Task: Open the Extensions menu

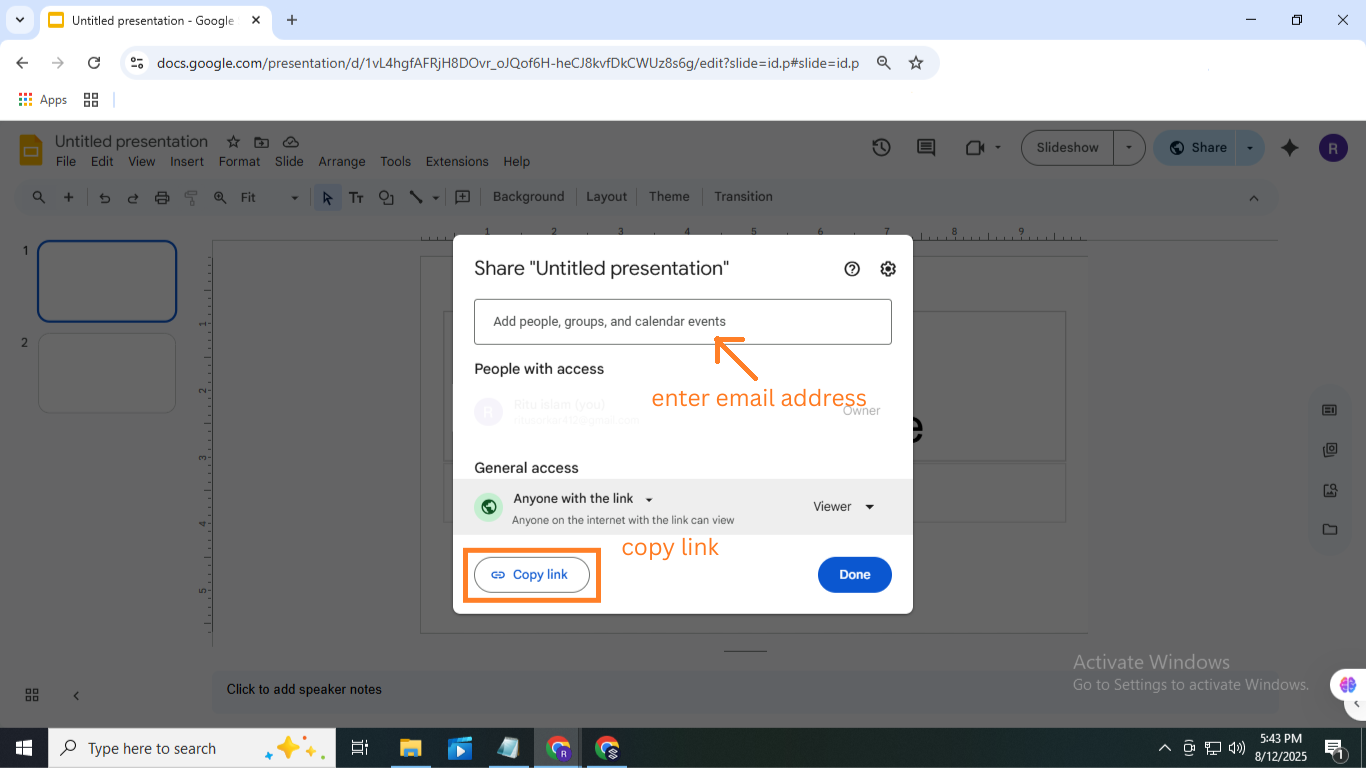Action: (x=457, y=162)
